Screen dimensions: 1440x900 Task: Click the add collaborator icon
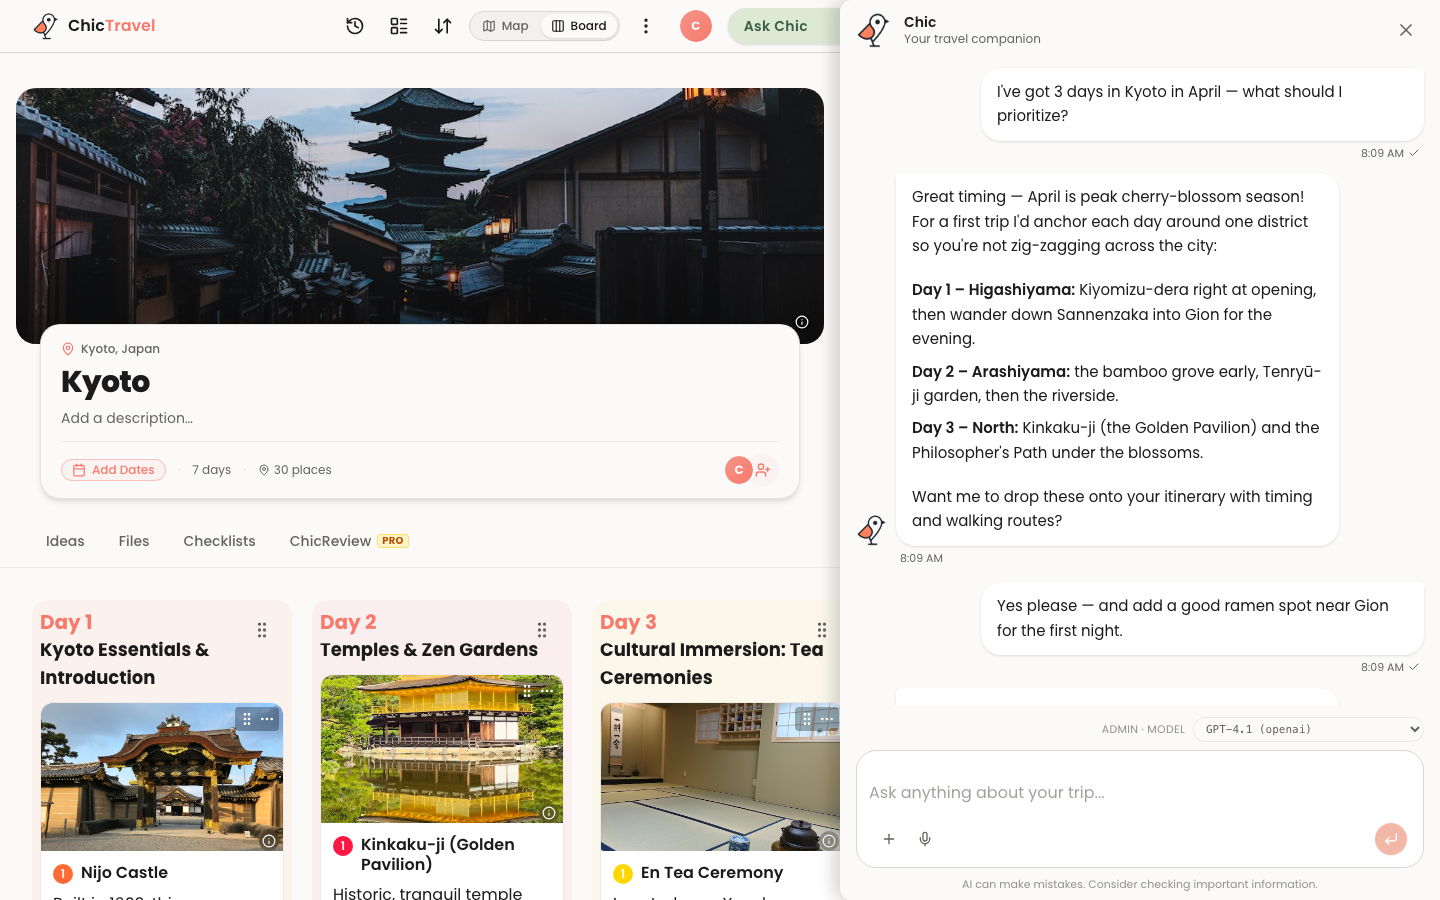[764, 470]
